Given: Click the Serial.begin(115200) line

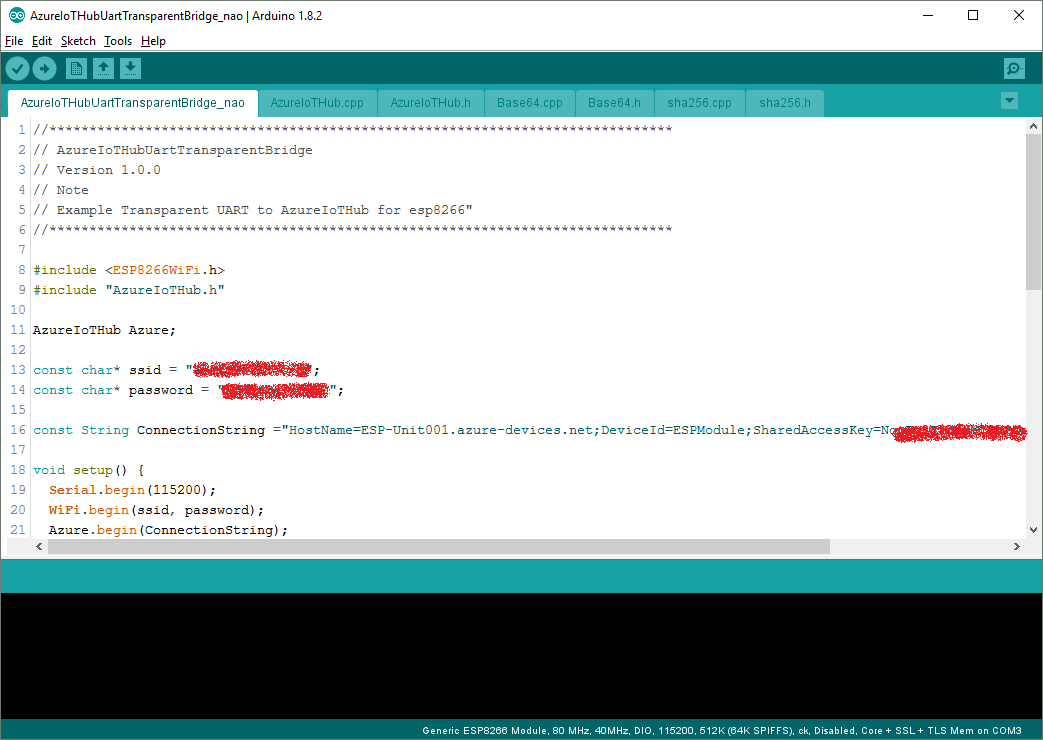Looking at the screenshot, I should (132, 490).
